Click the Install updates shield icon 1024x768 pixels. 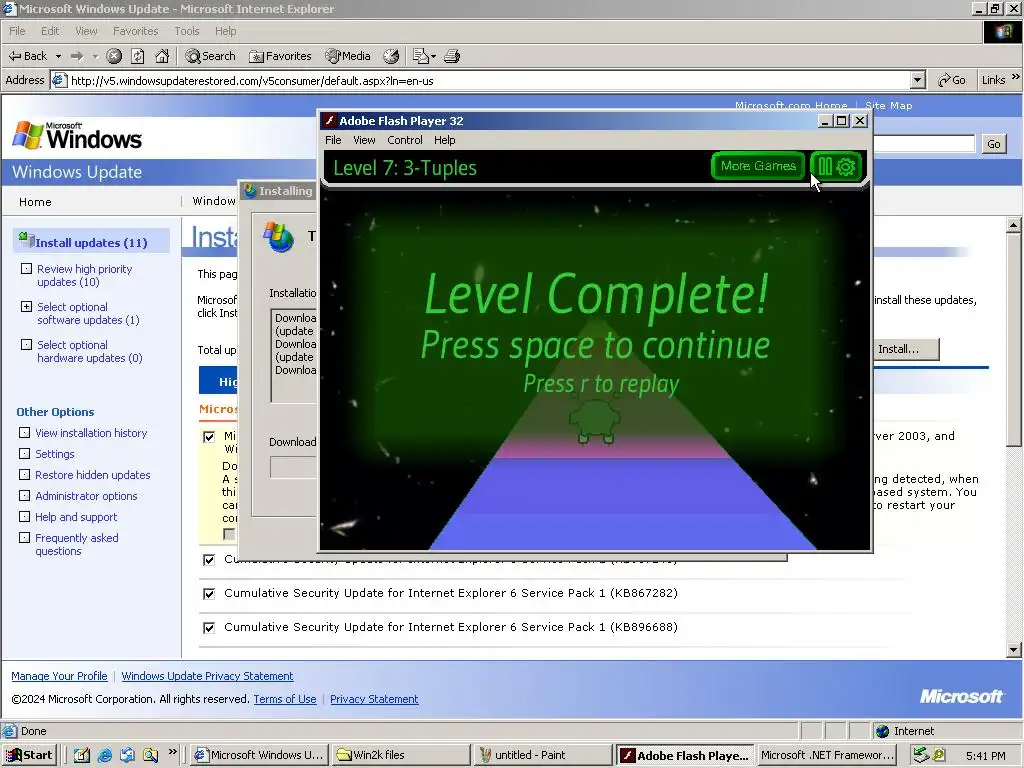coord(26,240)
